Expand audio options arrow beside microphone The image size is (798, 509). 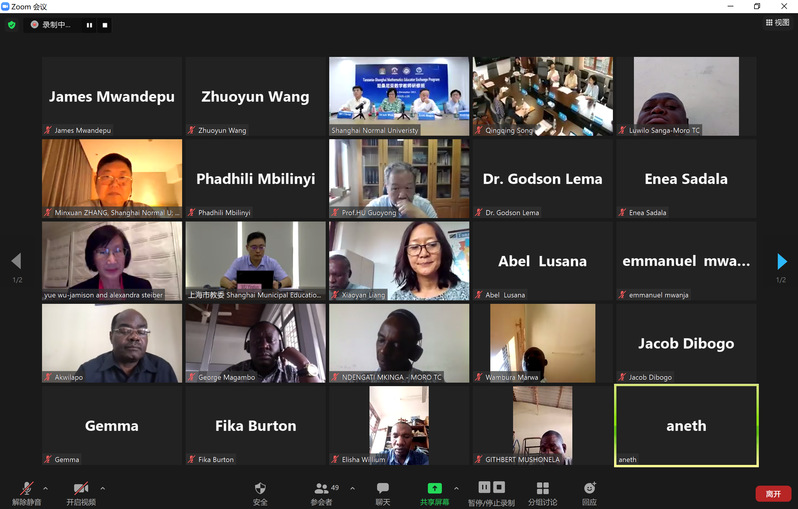coord(45,489)
